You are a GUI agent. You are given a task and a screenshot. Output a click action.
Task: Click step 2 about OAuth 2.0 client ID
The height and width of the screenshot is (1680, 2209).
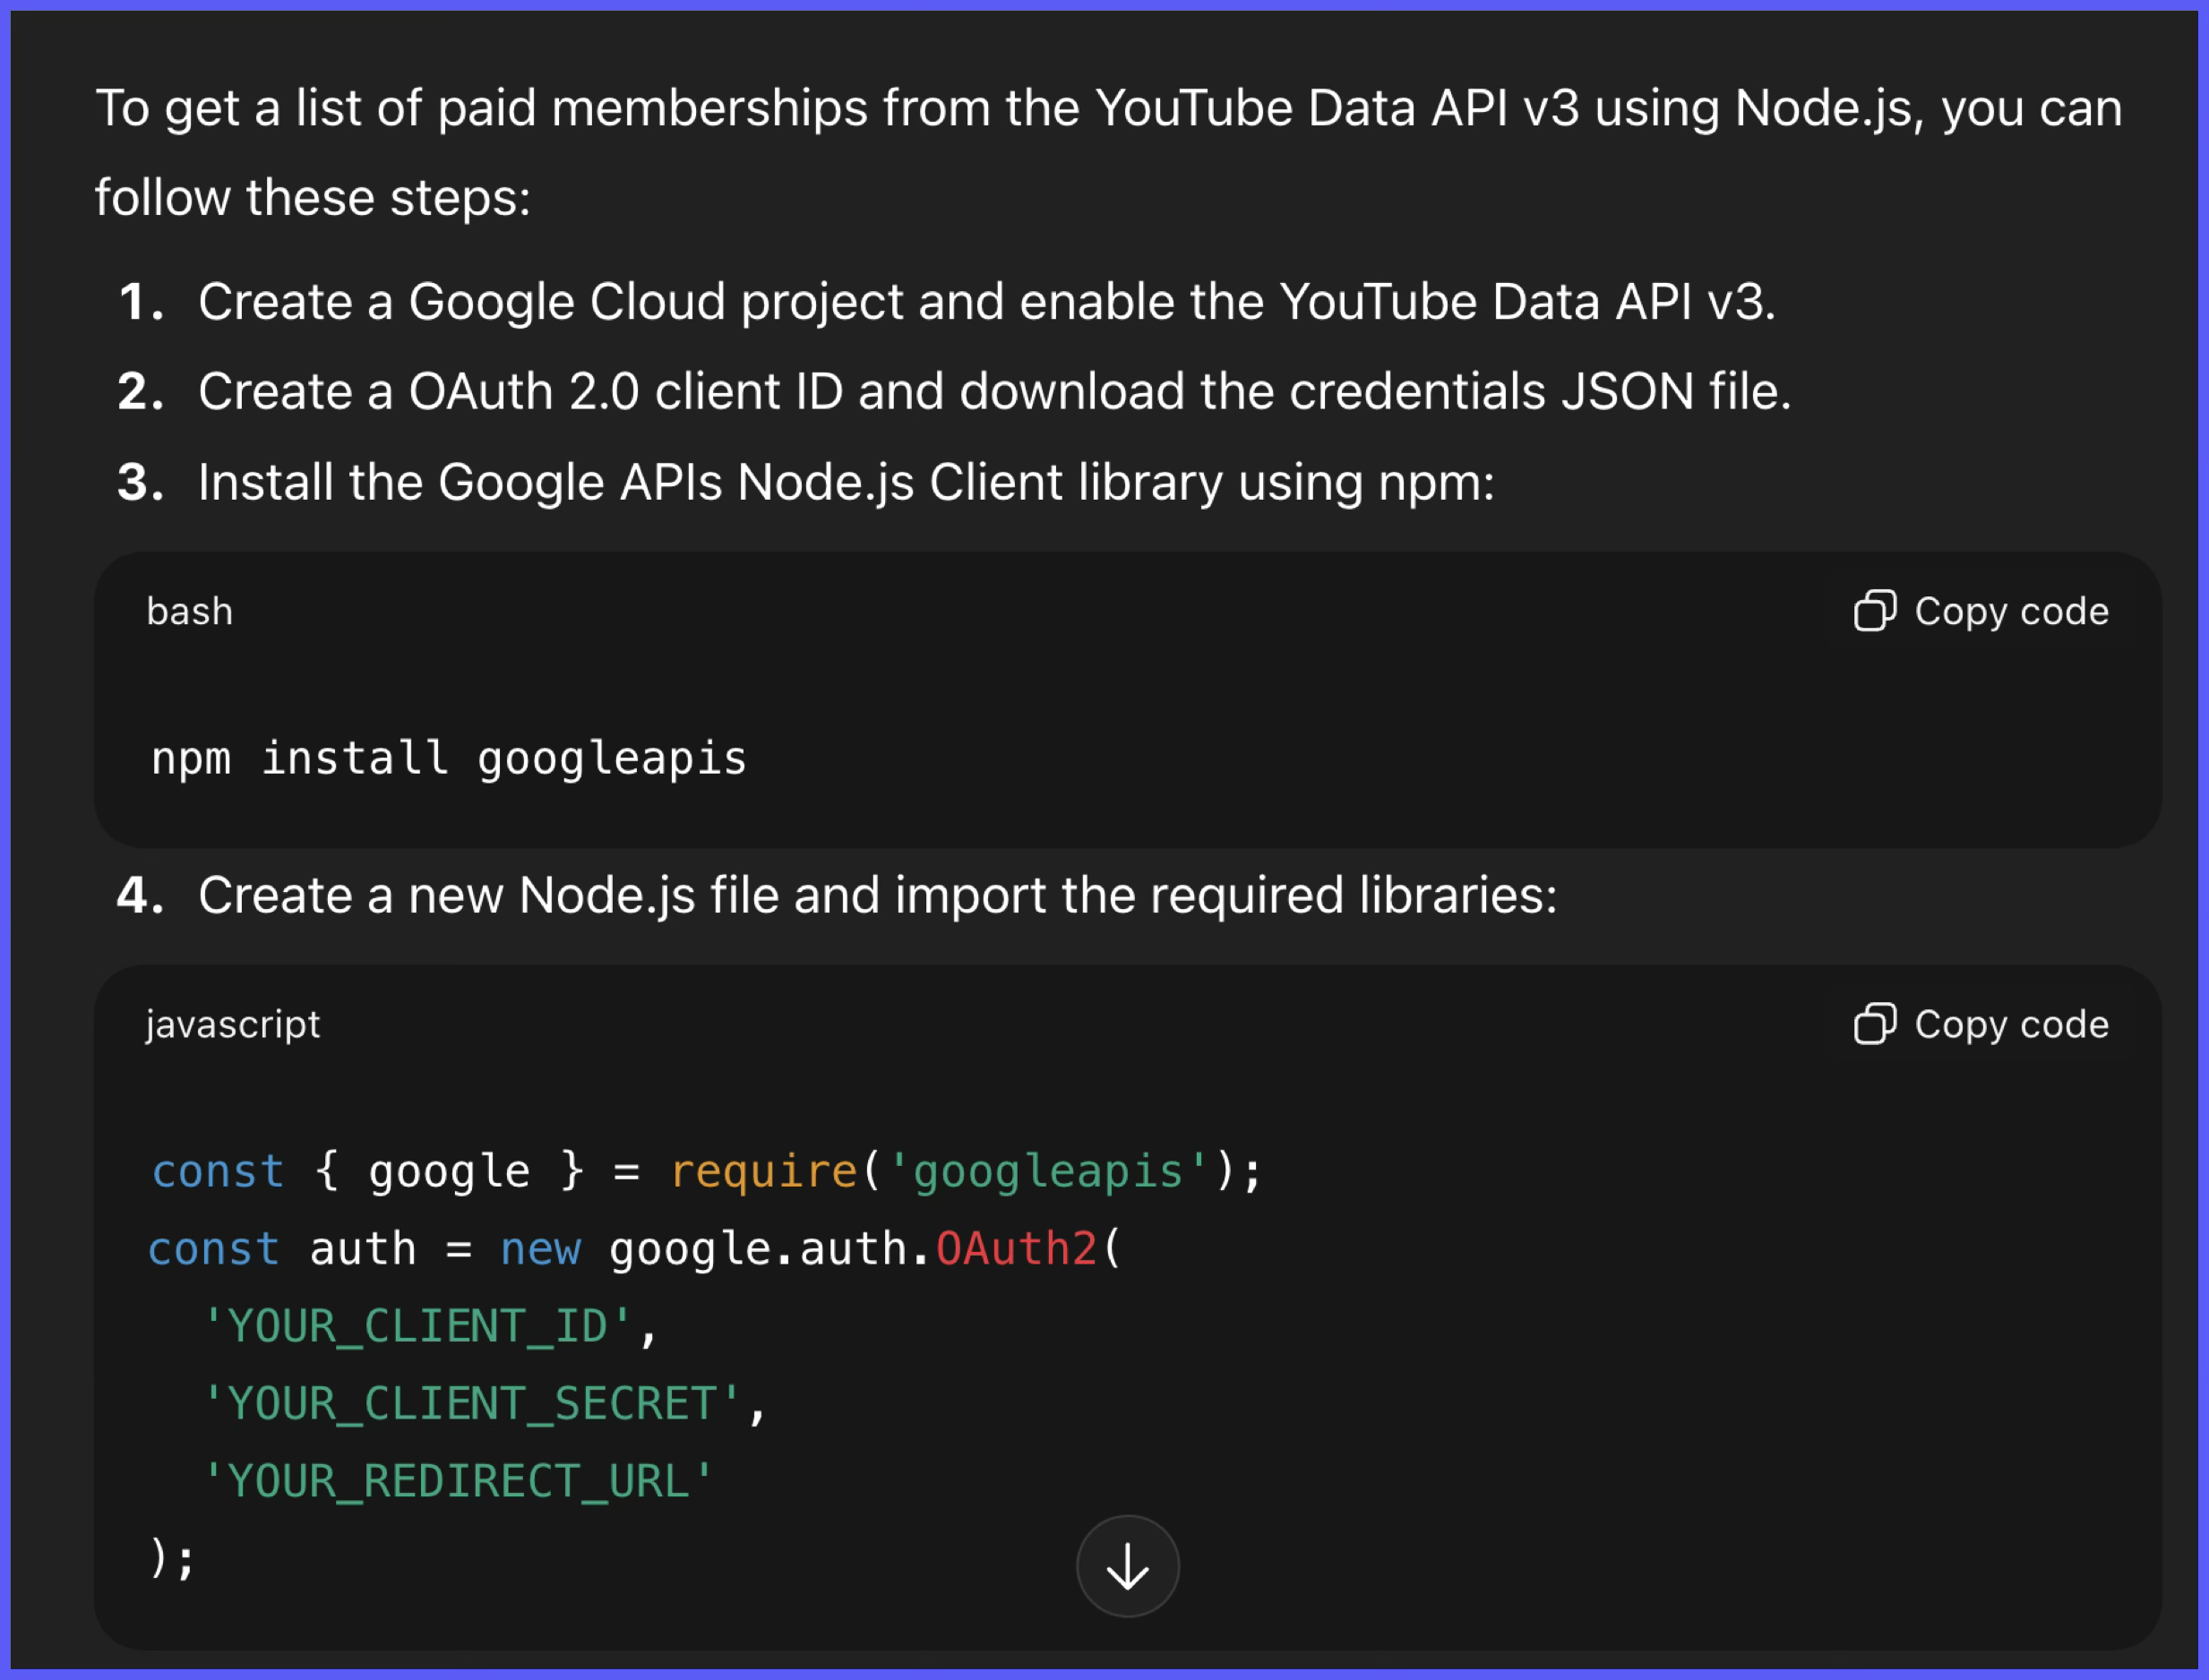(x=993, y=391)
